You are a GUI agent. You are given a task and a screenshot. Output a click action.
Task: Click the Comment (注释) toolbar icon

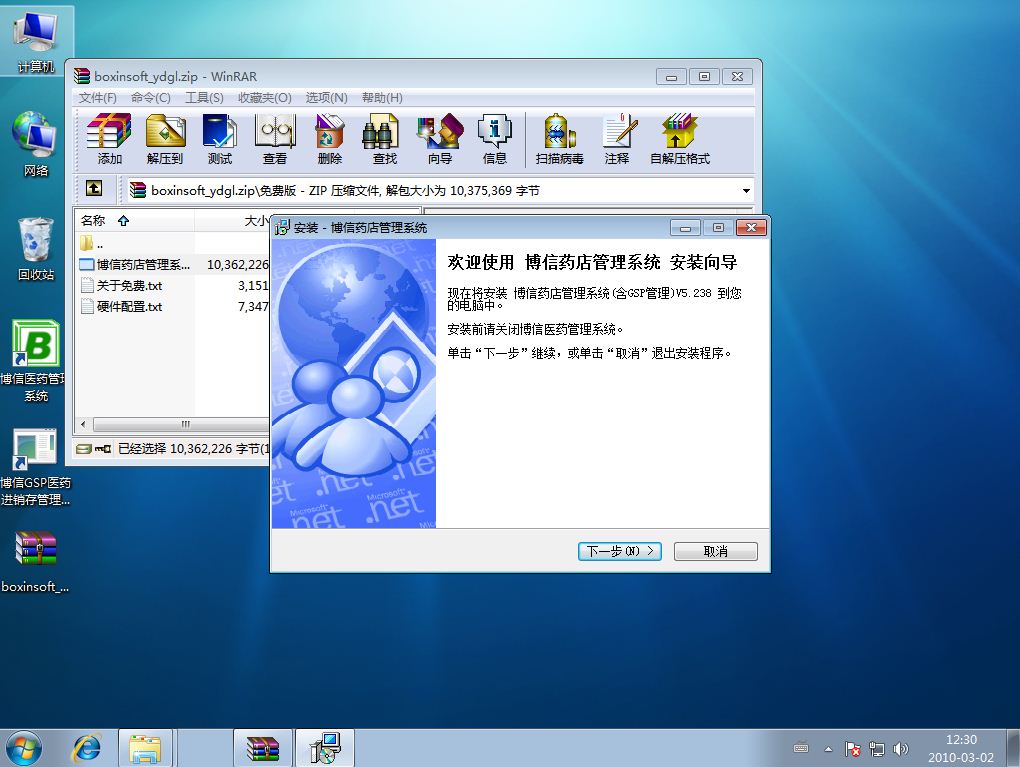pos(617,139)
